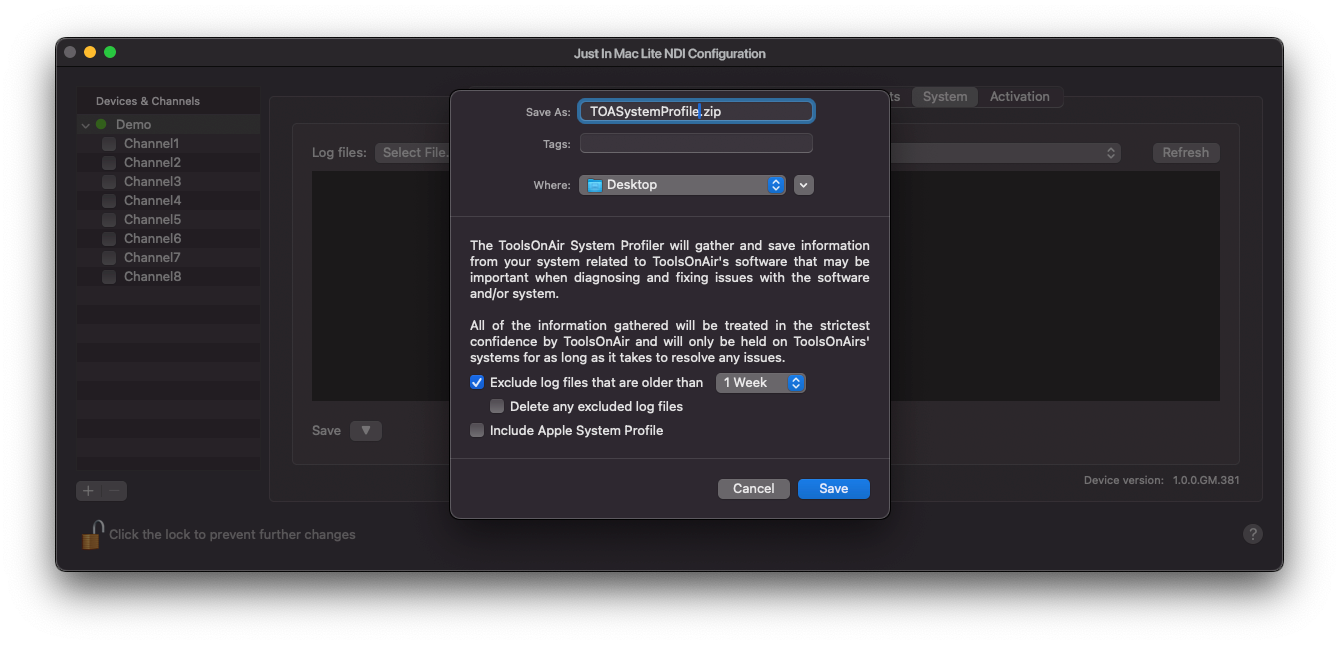
Task: Click the Tags input field
Action: [696, 144]
